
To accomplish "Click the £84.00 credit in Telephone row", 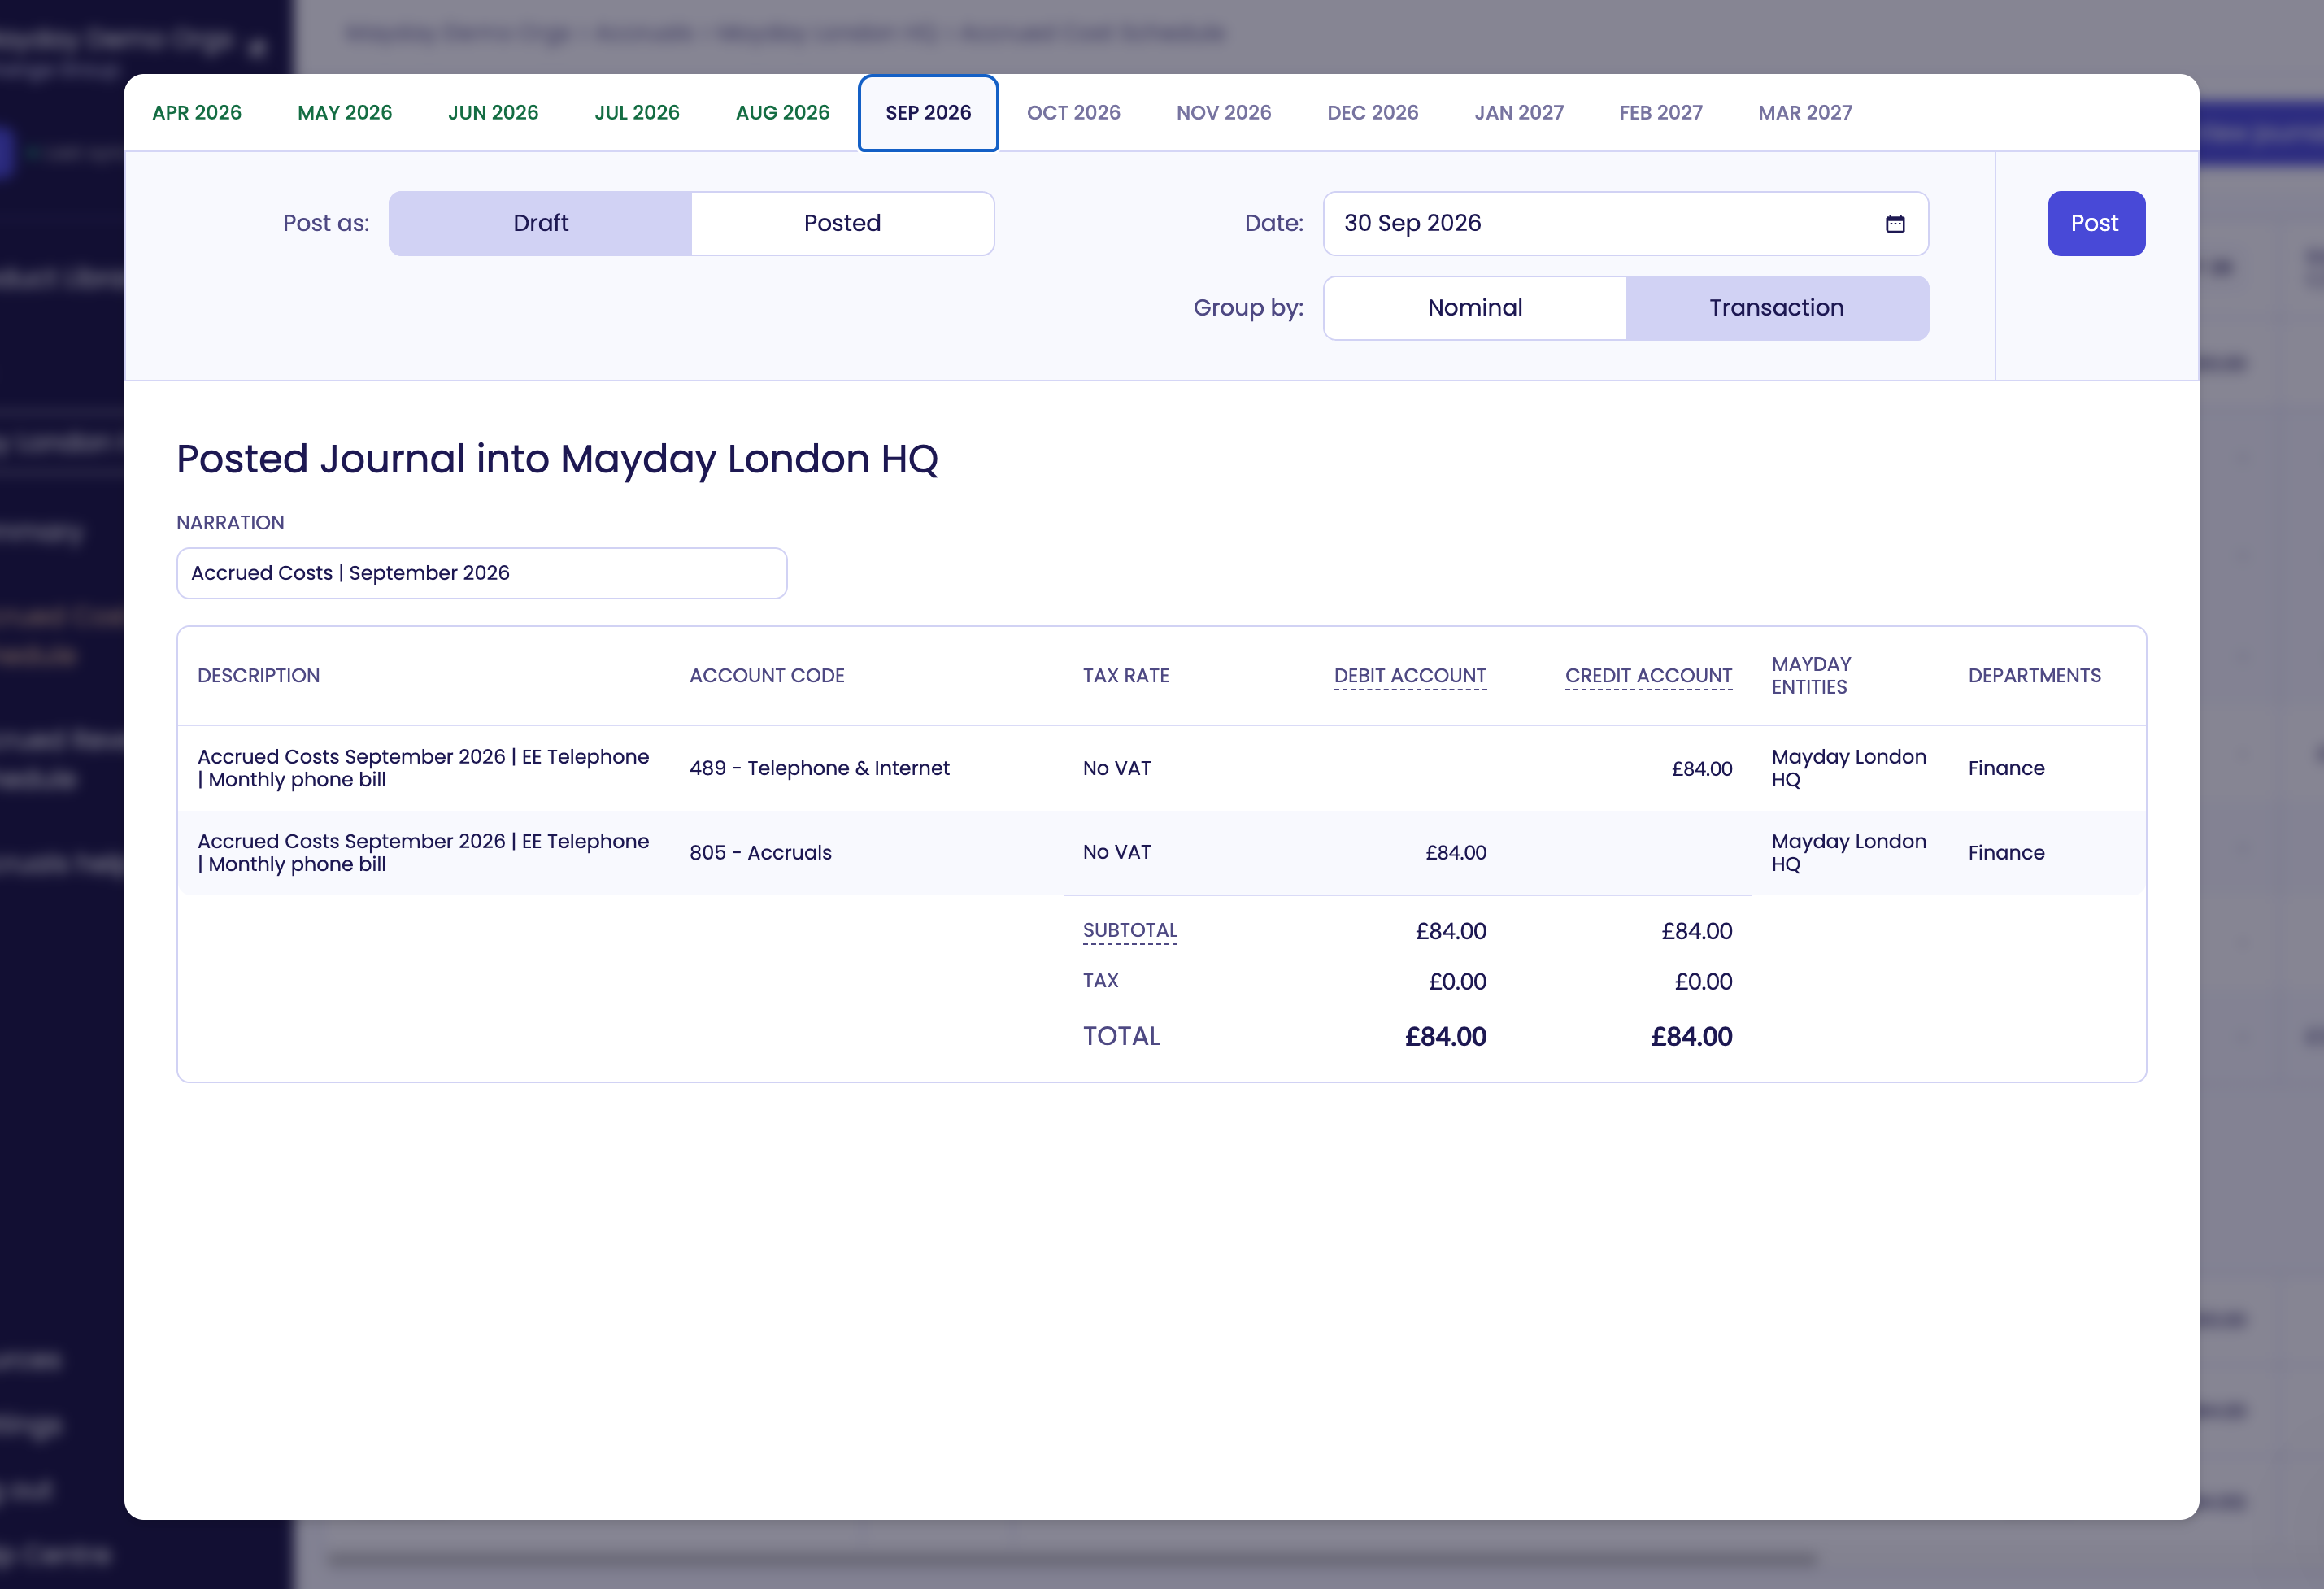I will tap(1701, 769).
